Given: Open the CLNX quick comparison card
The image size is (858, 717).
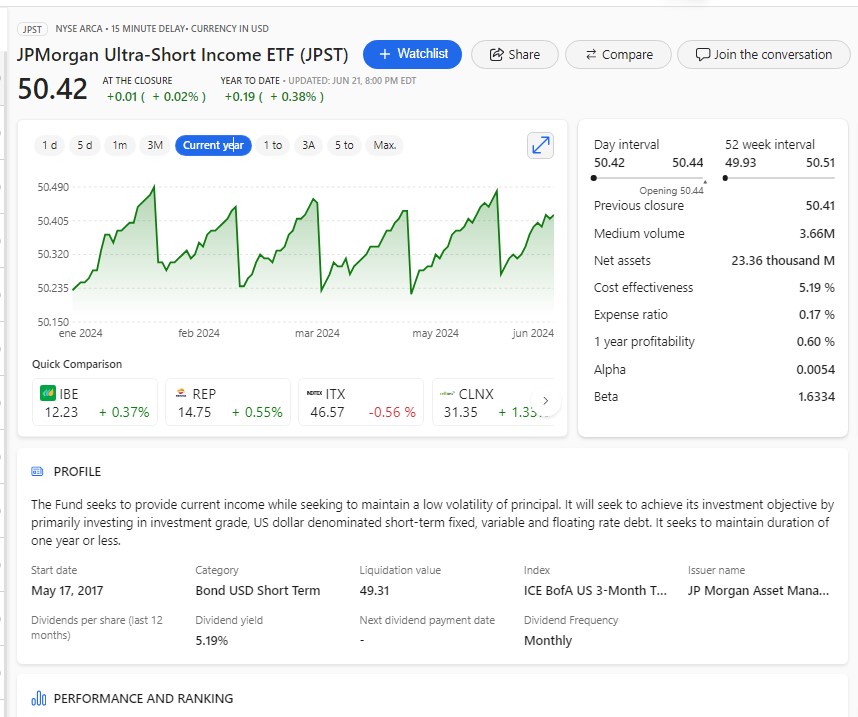Looking at the screenshot, I should click(x=494, y=402).
